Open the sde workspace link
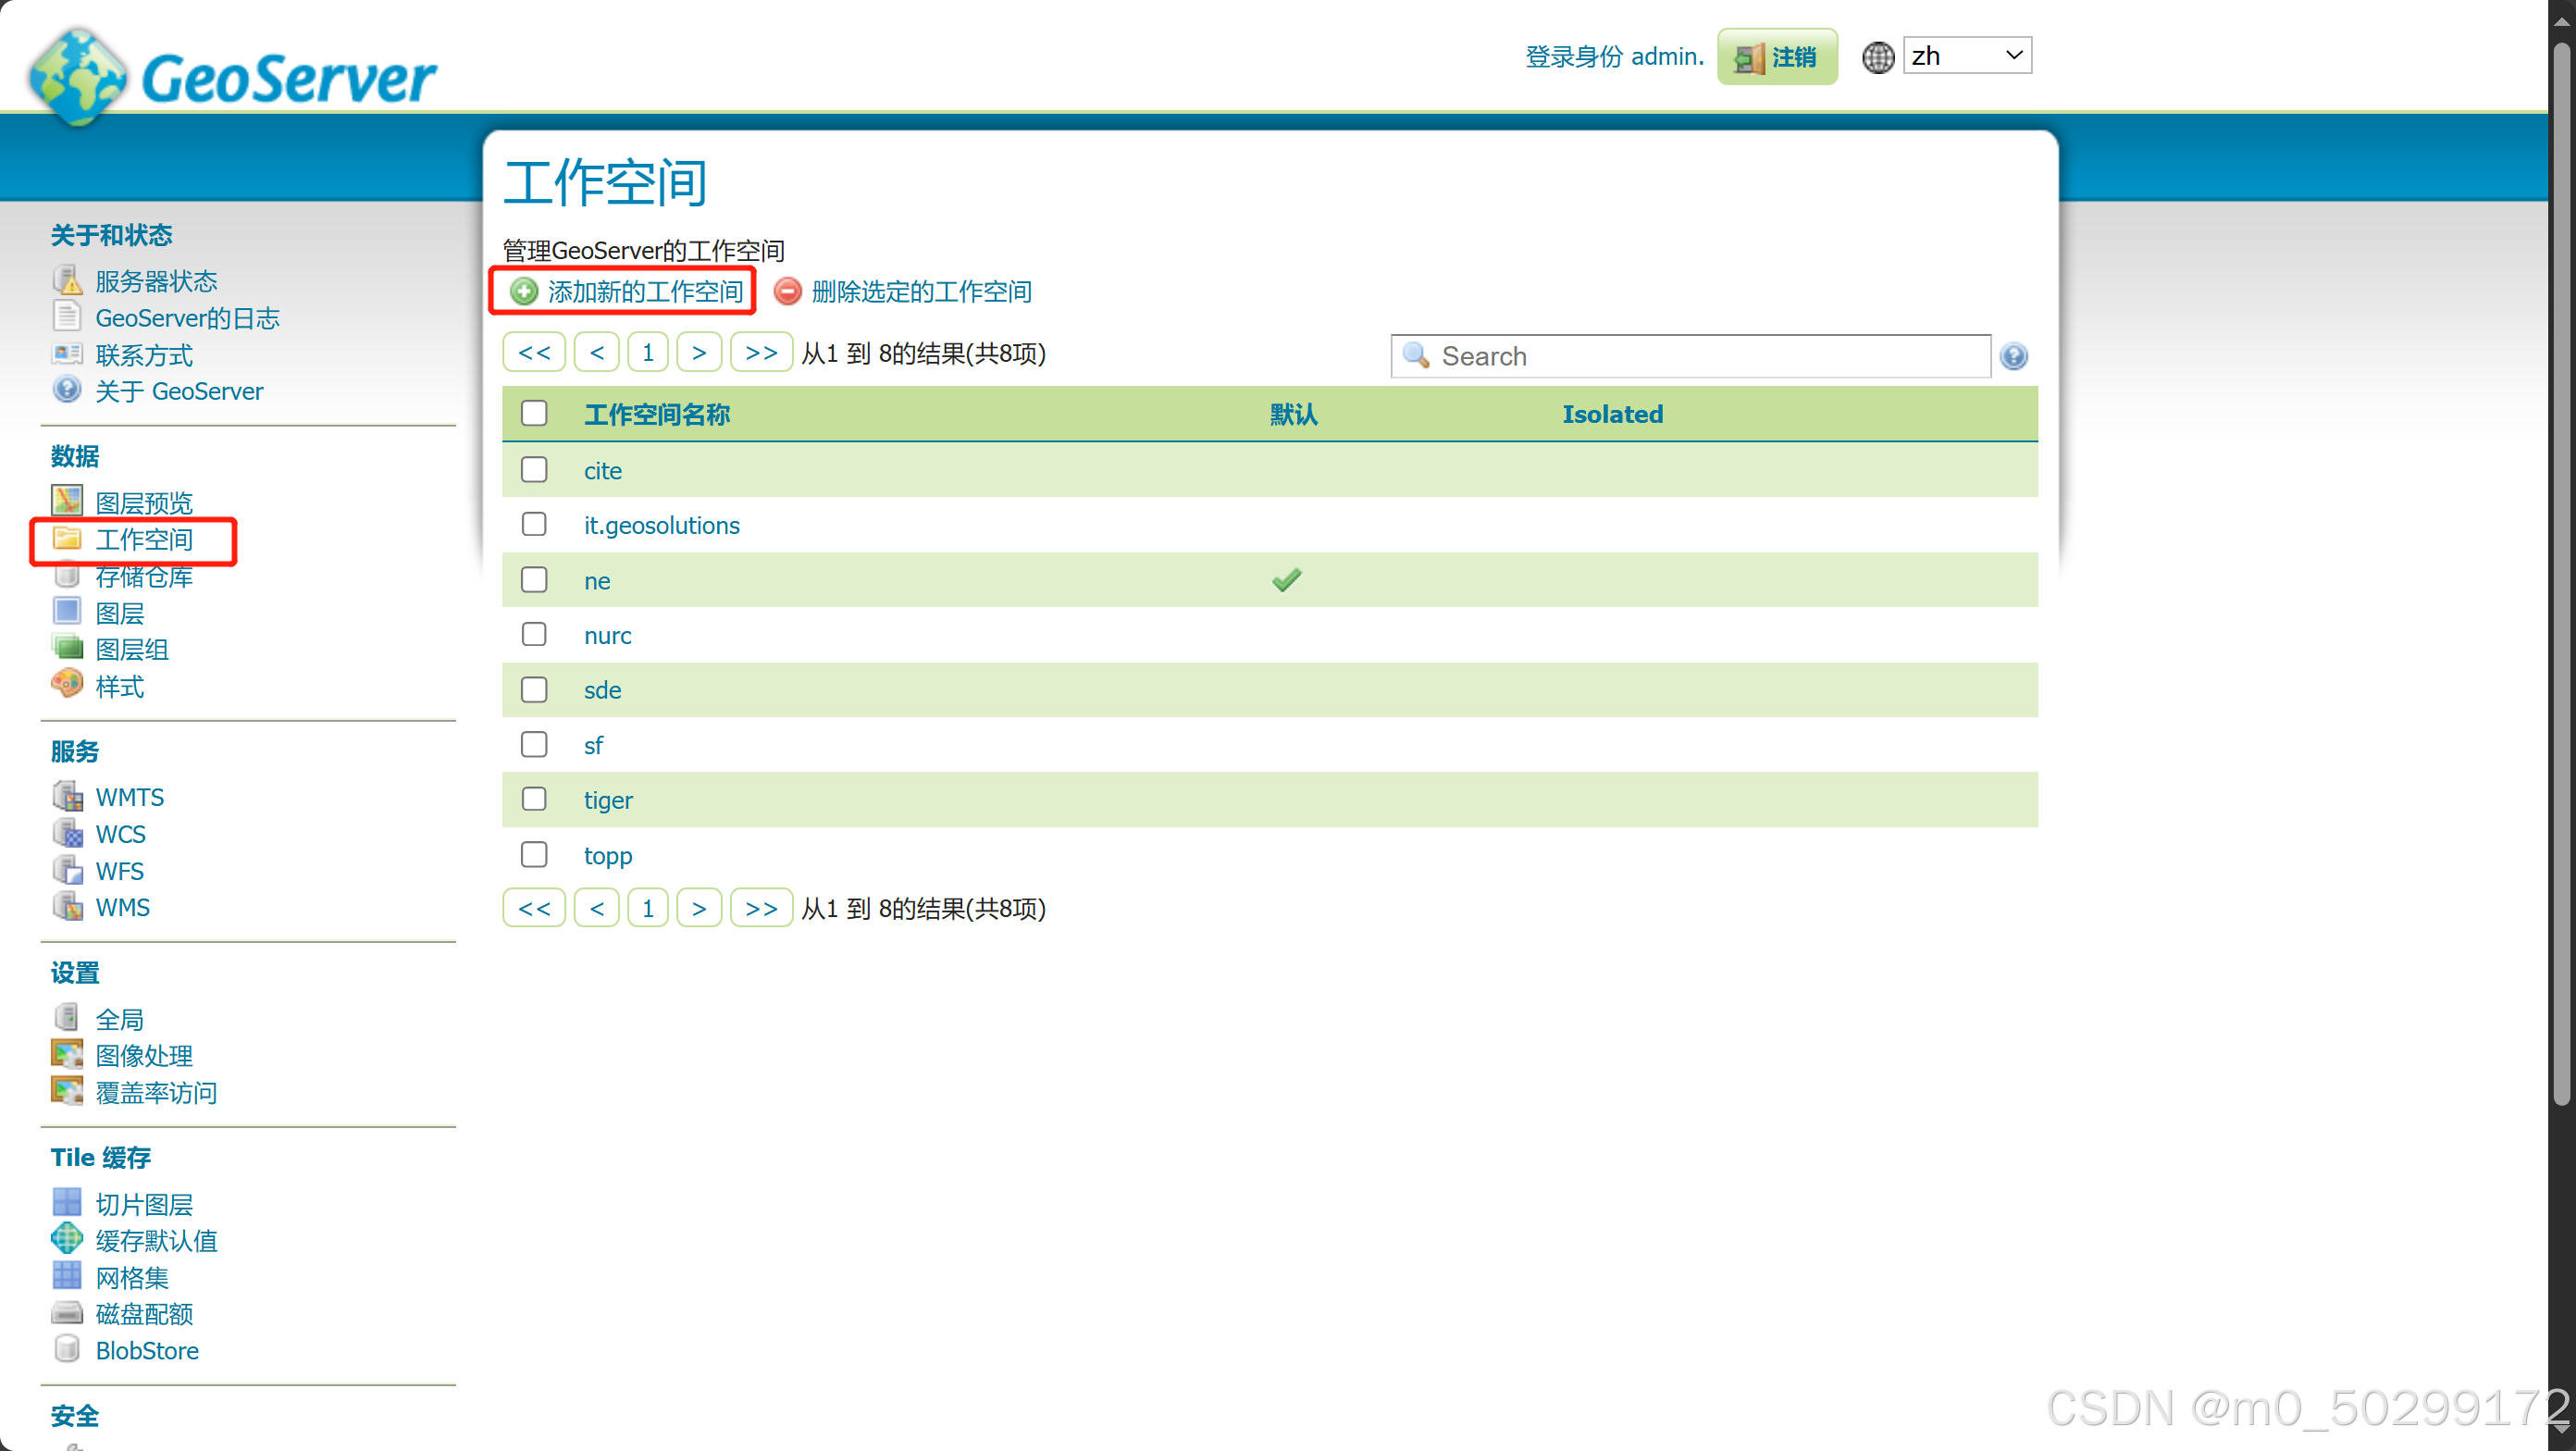 click(603, 690)
